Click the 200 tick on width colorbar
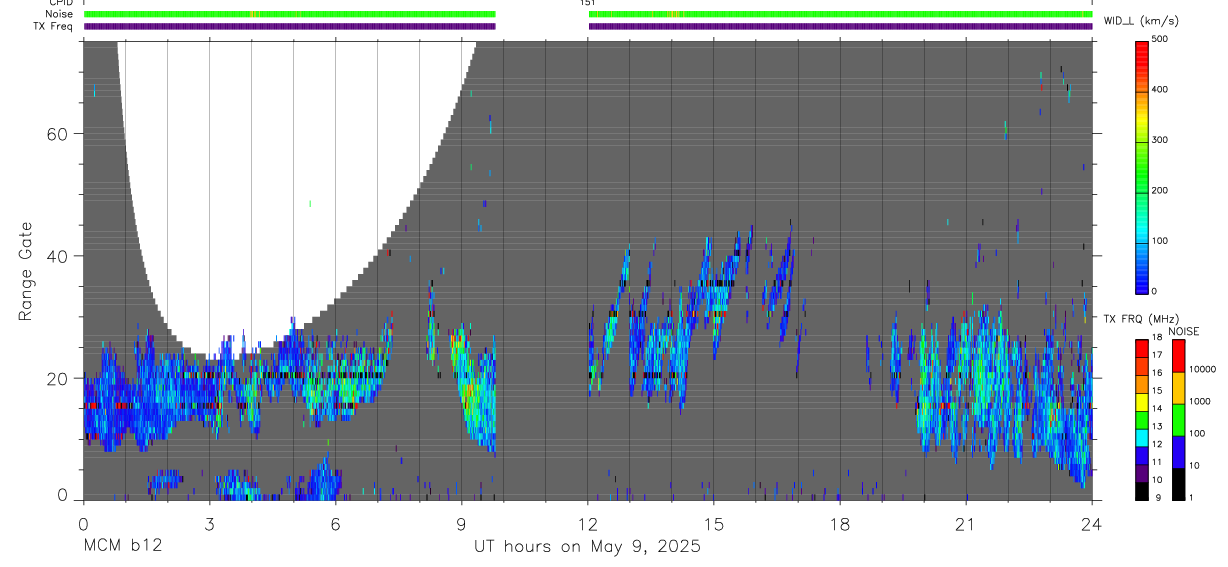Screen dimensions: 1228x567 (x=1160, y=191)
